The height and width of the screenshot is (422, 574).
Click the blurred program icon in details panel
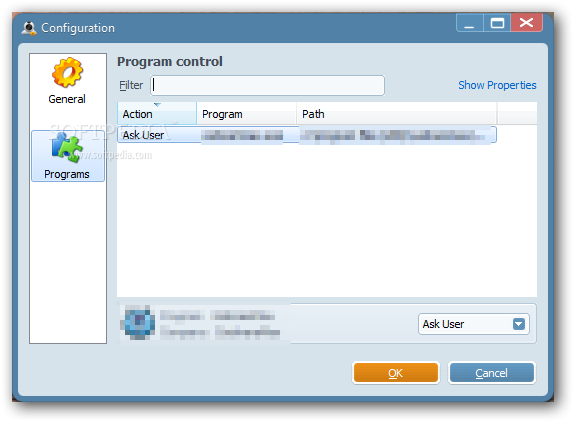(138, 322)
